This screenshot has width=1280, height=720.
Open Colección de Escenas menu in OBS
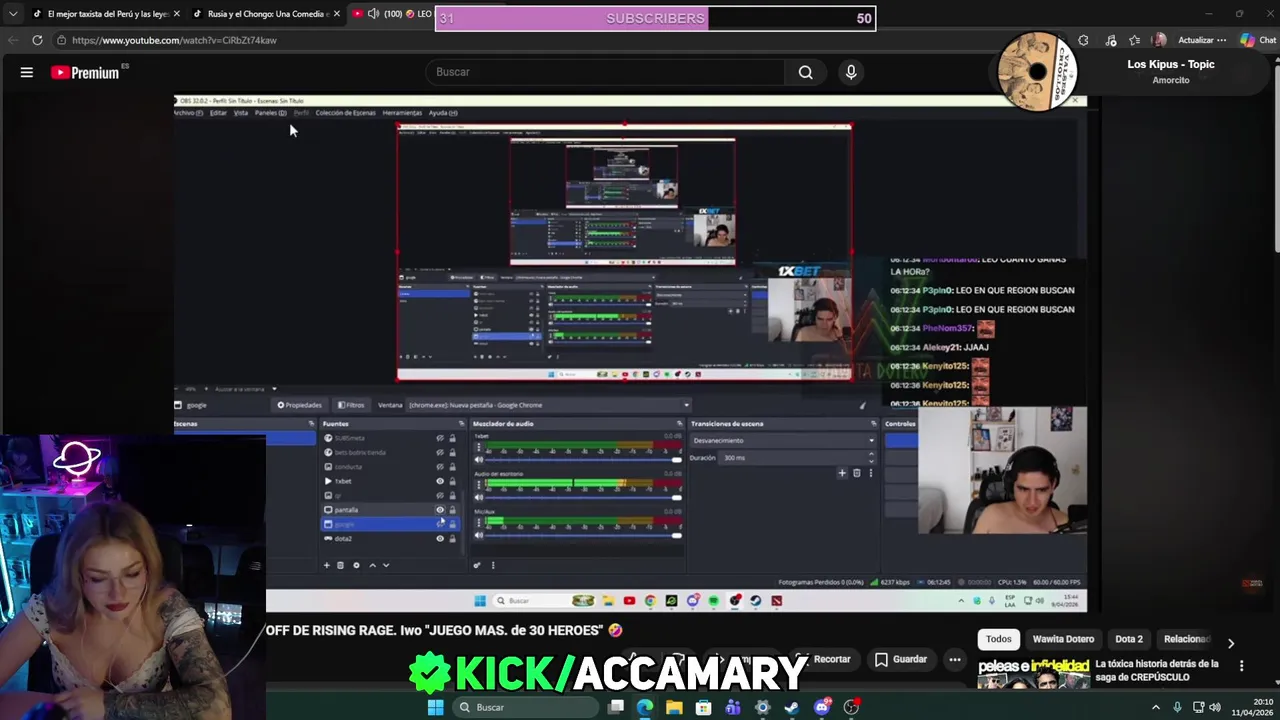pos(345,113)
